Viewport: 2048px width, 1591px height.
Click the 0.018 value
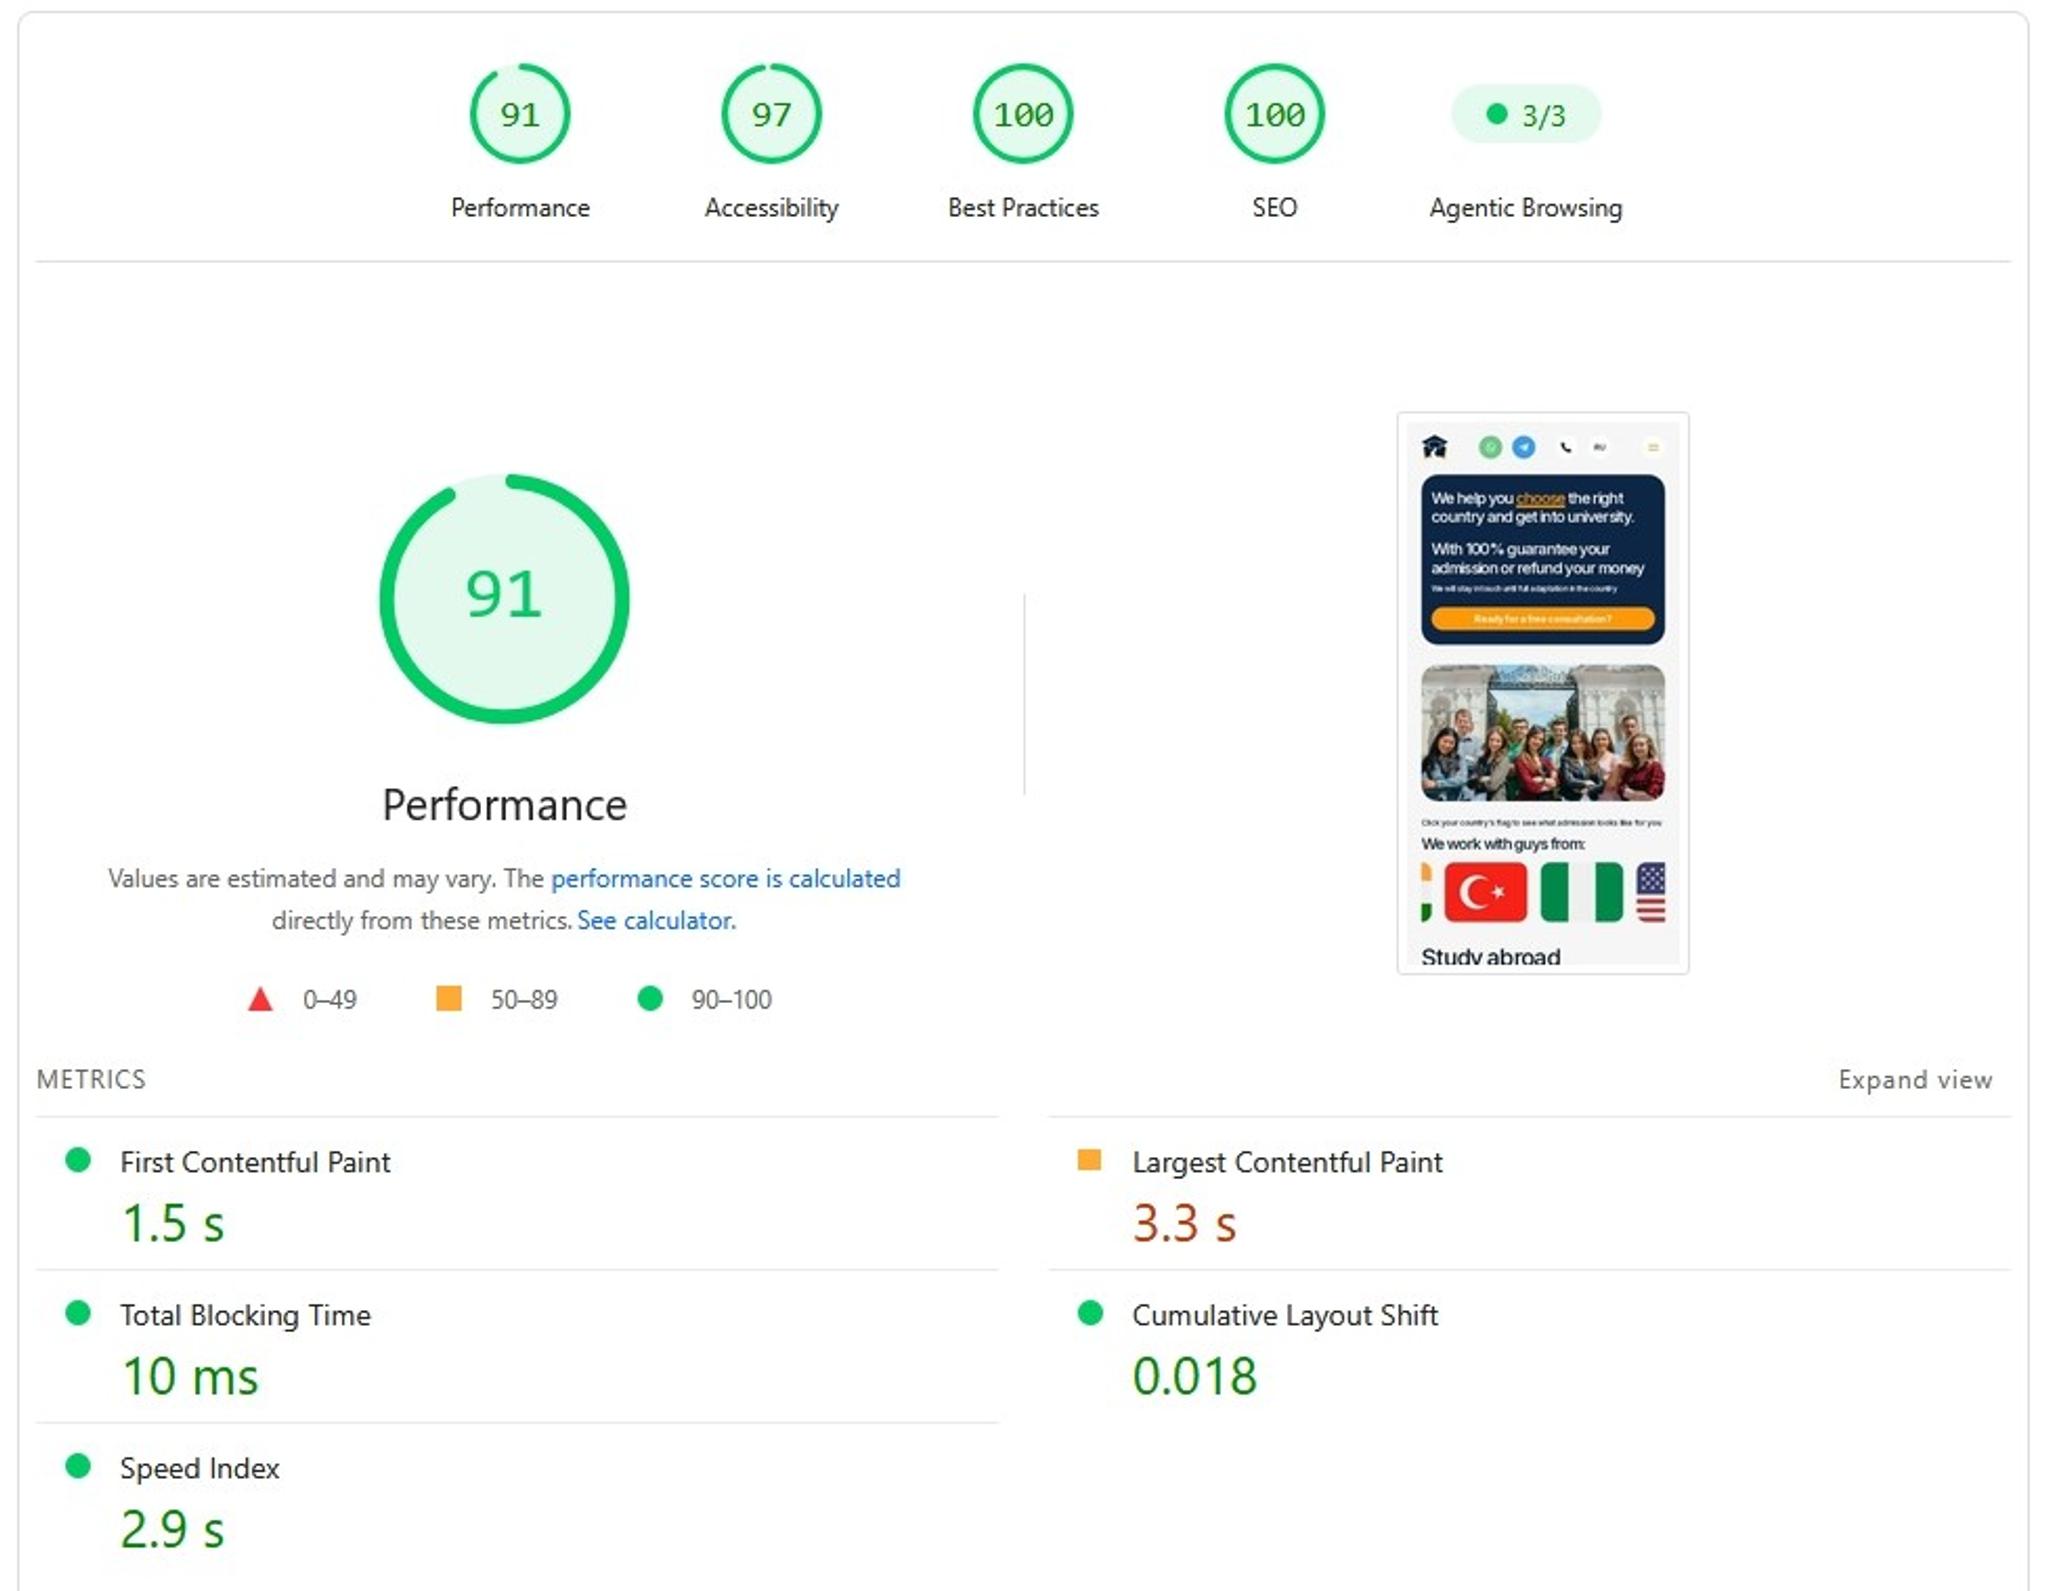pos(1195,1376)
